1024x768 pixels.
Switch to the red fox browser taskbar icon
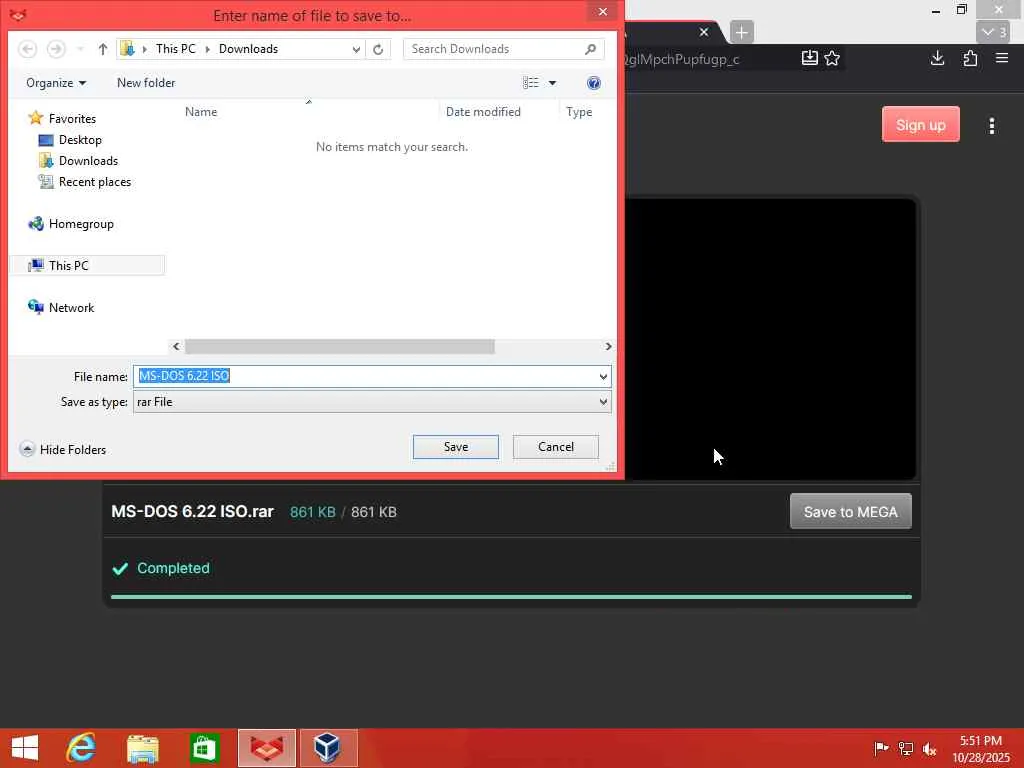[x=266, y=748]
